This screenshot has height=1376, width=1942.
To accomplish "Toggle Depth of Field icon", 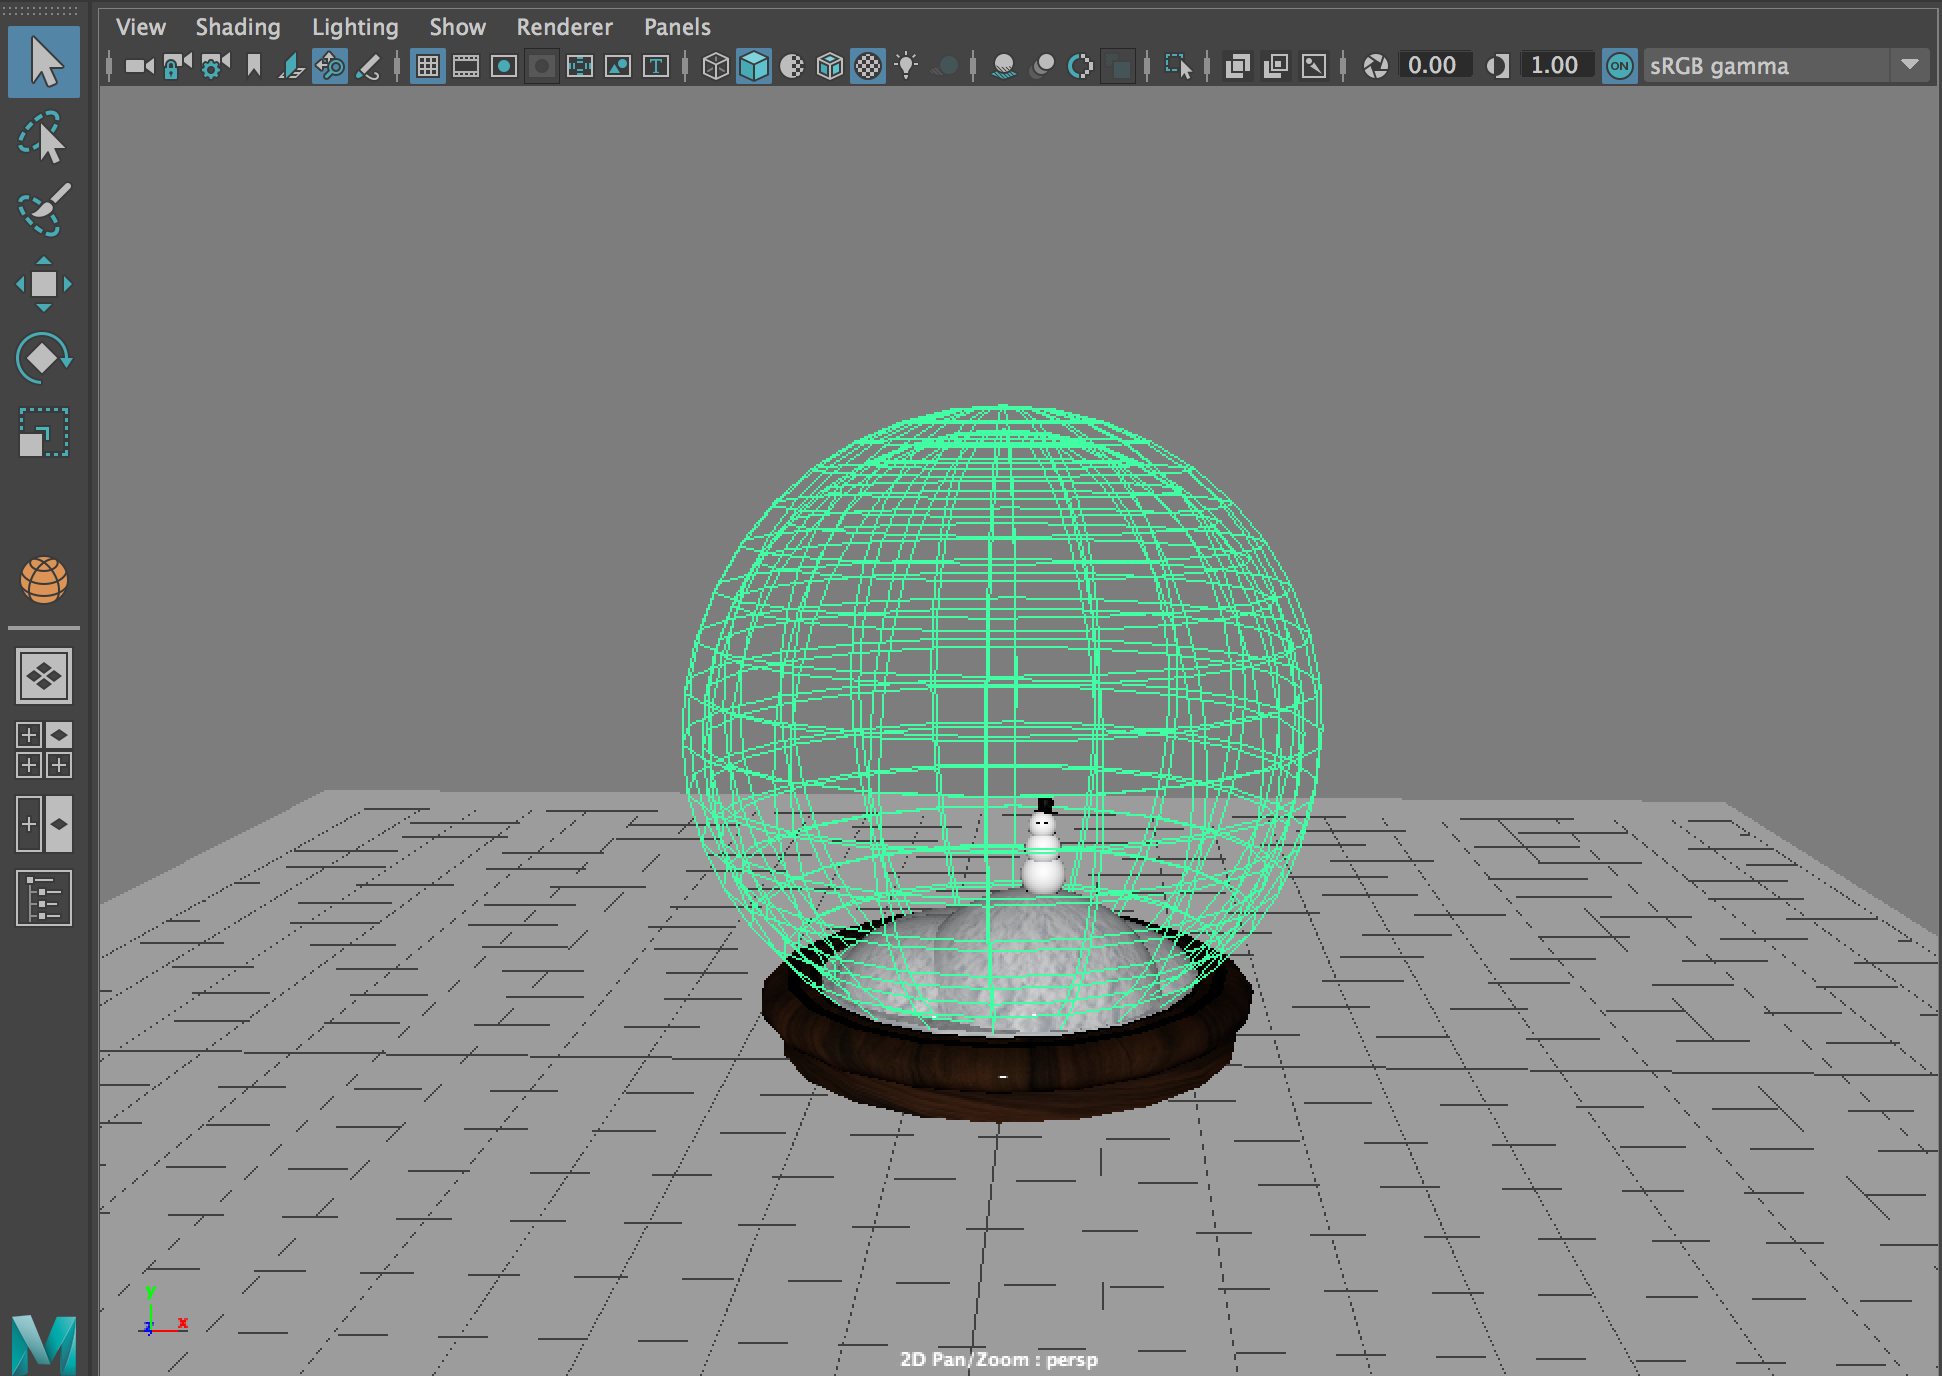I will [1118, 66].
